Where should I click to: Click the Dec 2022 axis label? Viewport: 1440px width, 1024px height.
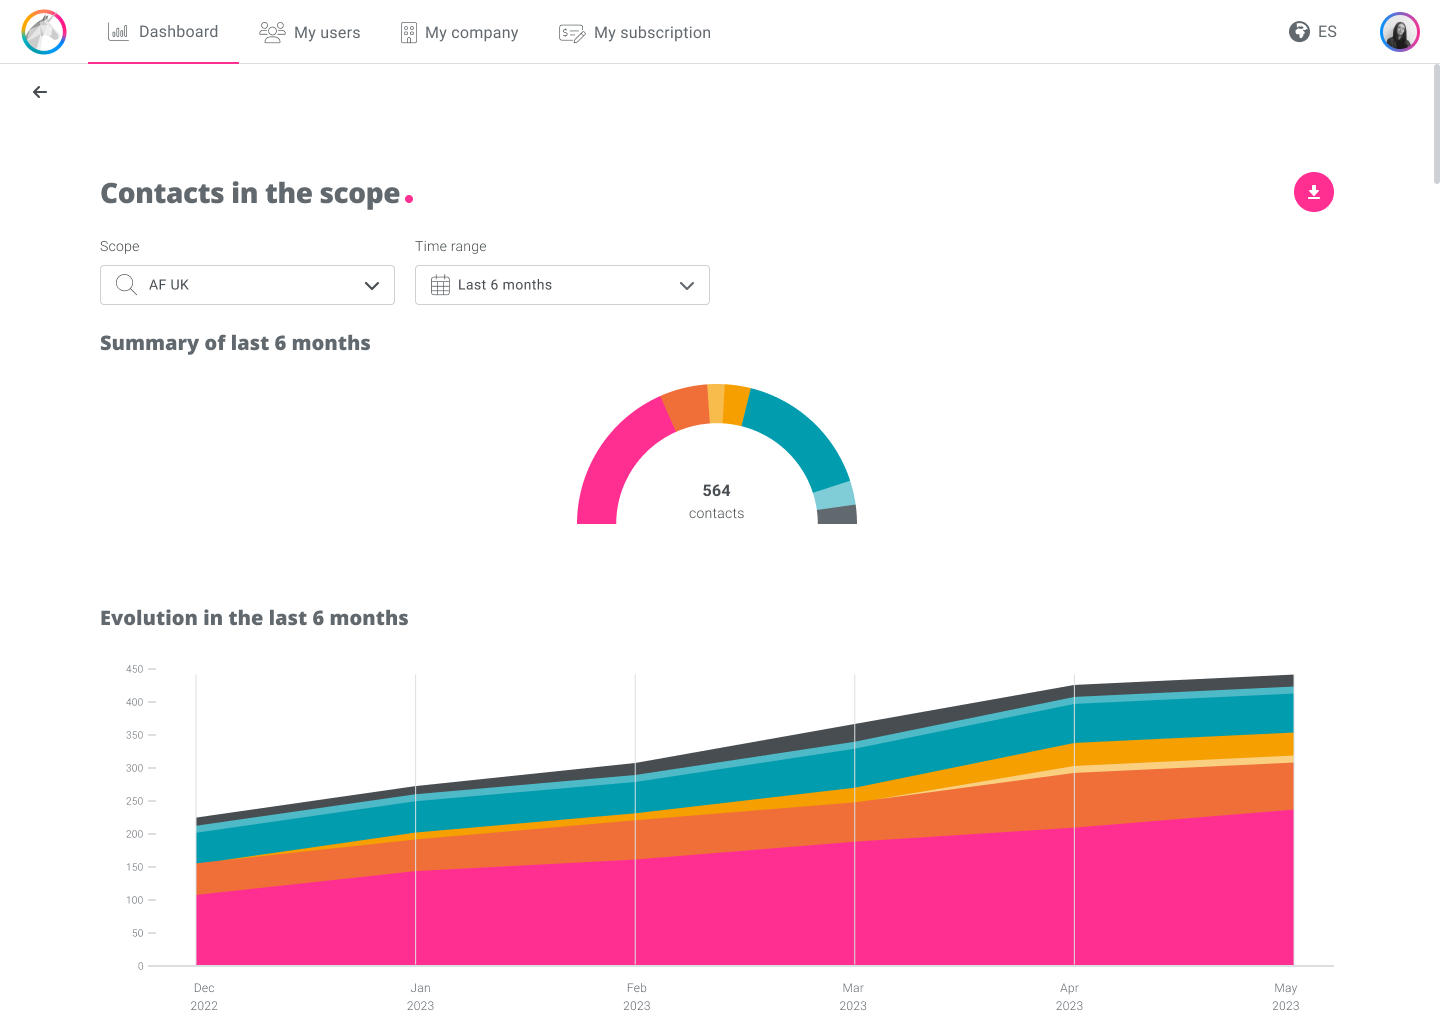point(204,997)
